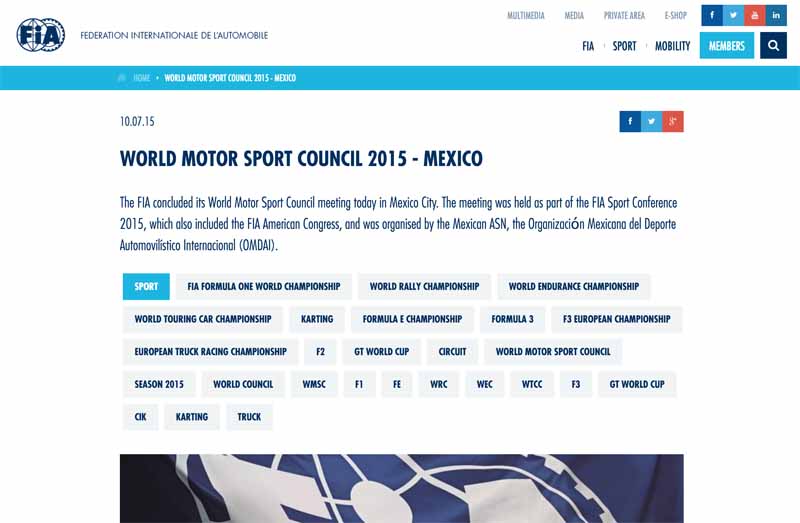The height and width of the screenshot is (523, 800).
Task: Select World Rally Championship tag
Action: tap(424, 286)
